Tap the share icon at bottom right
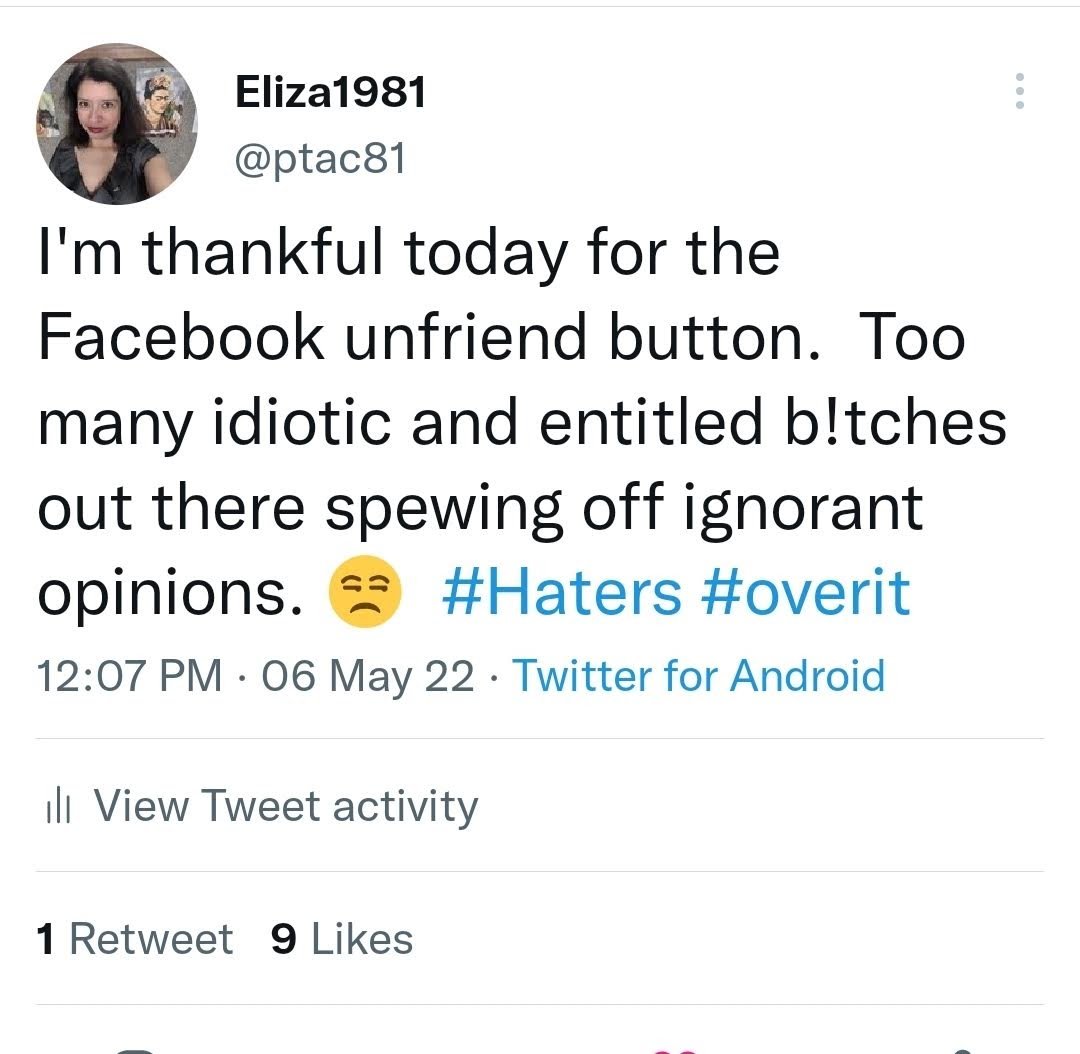 (960, 1050)
